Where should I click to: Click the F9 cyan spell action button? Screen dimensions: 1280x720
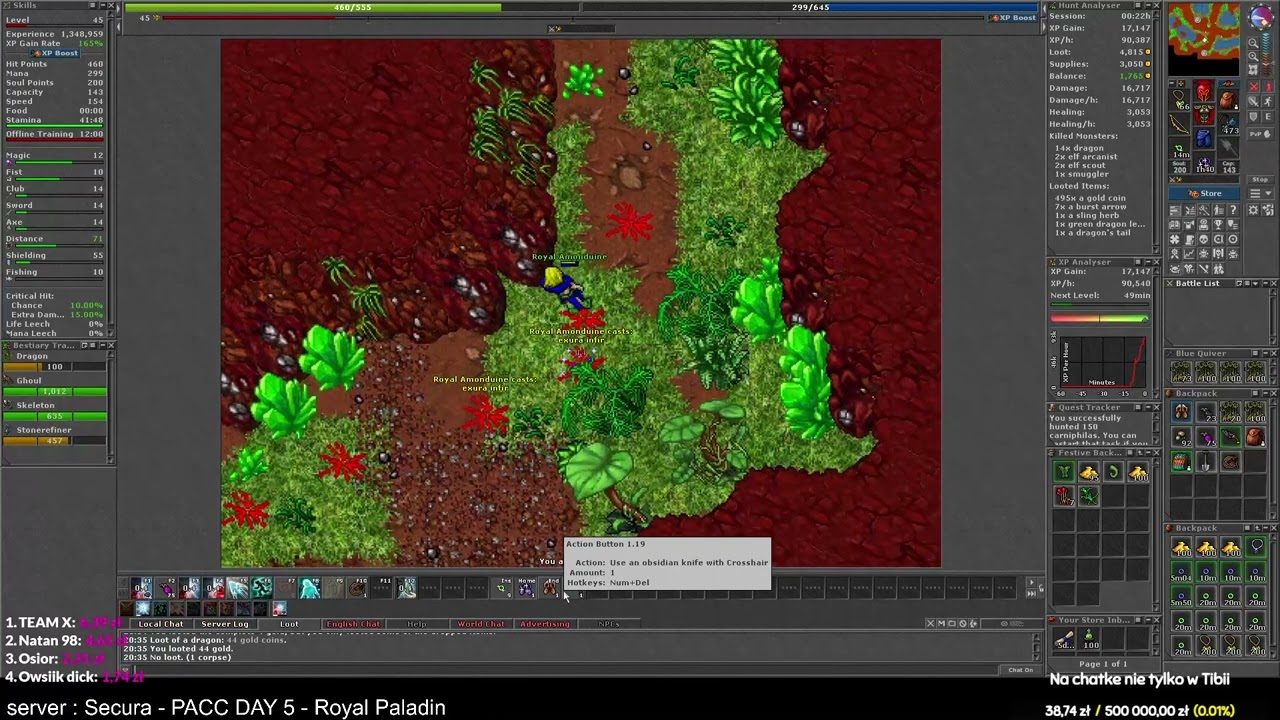pyautogui.click(x=309, y=587)
